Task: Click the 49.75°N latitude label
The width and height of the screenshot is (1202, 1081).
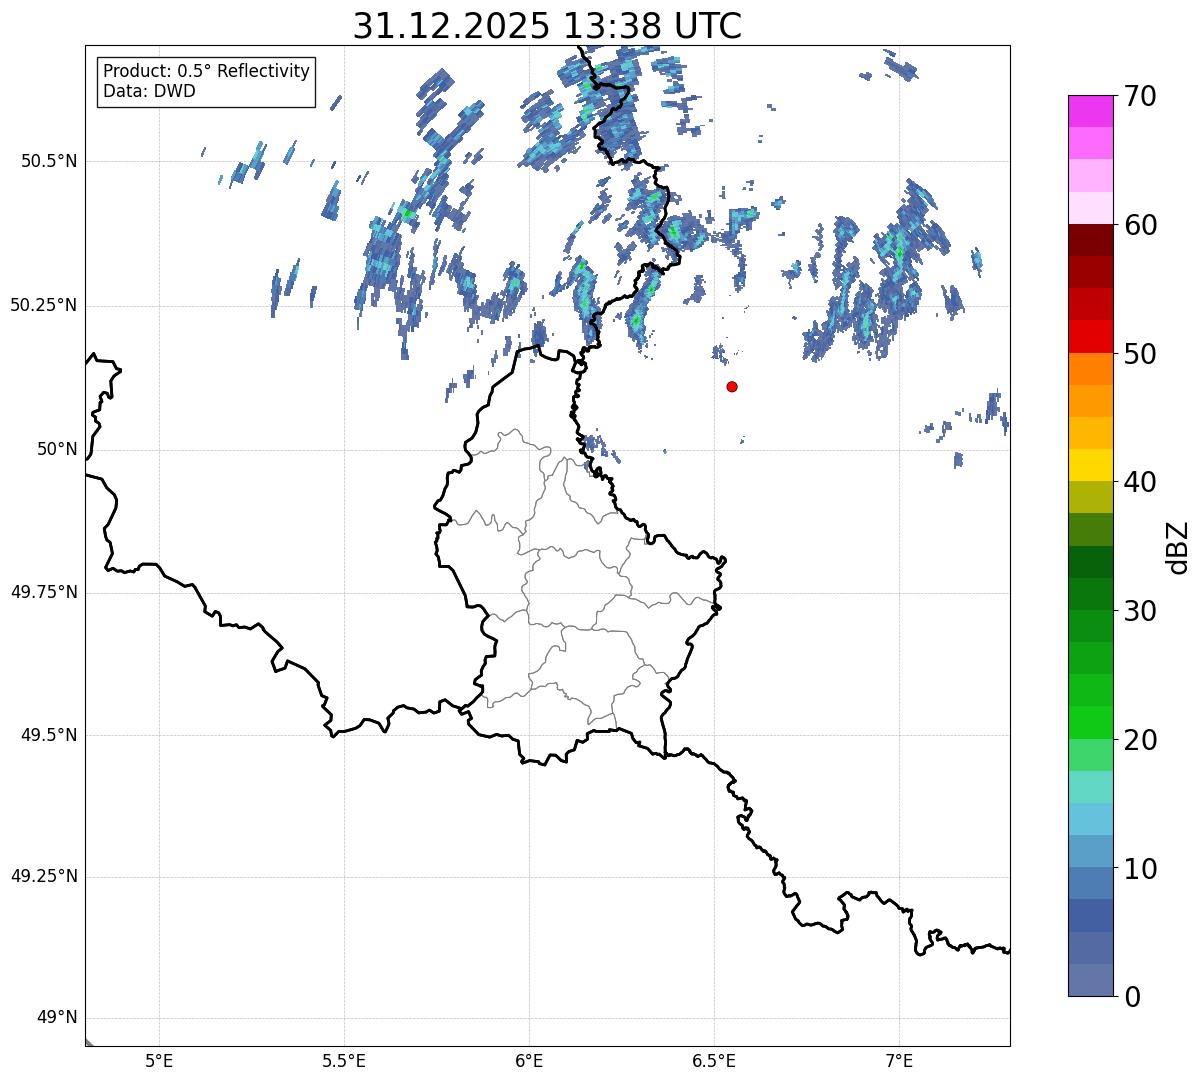Action: tap(44, 592)
